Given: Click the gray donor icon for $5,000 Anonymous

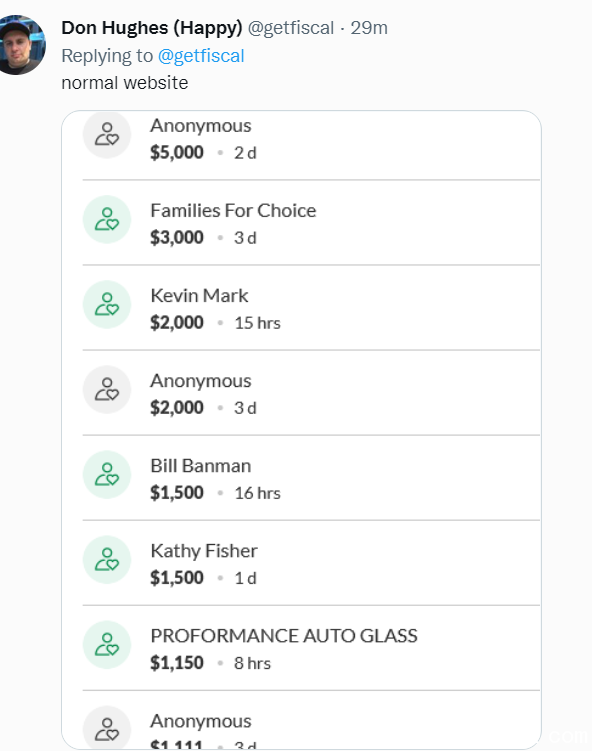Looking at the screenshot, I should [x=107, y=135].
